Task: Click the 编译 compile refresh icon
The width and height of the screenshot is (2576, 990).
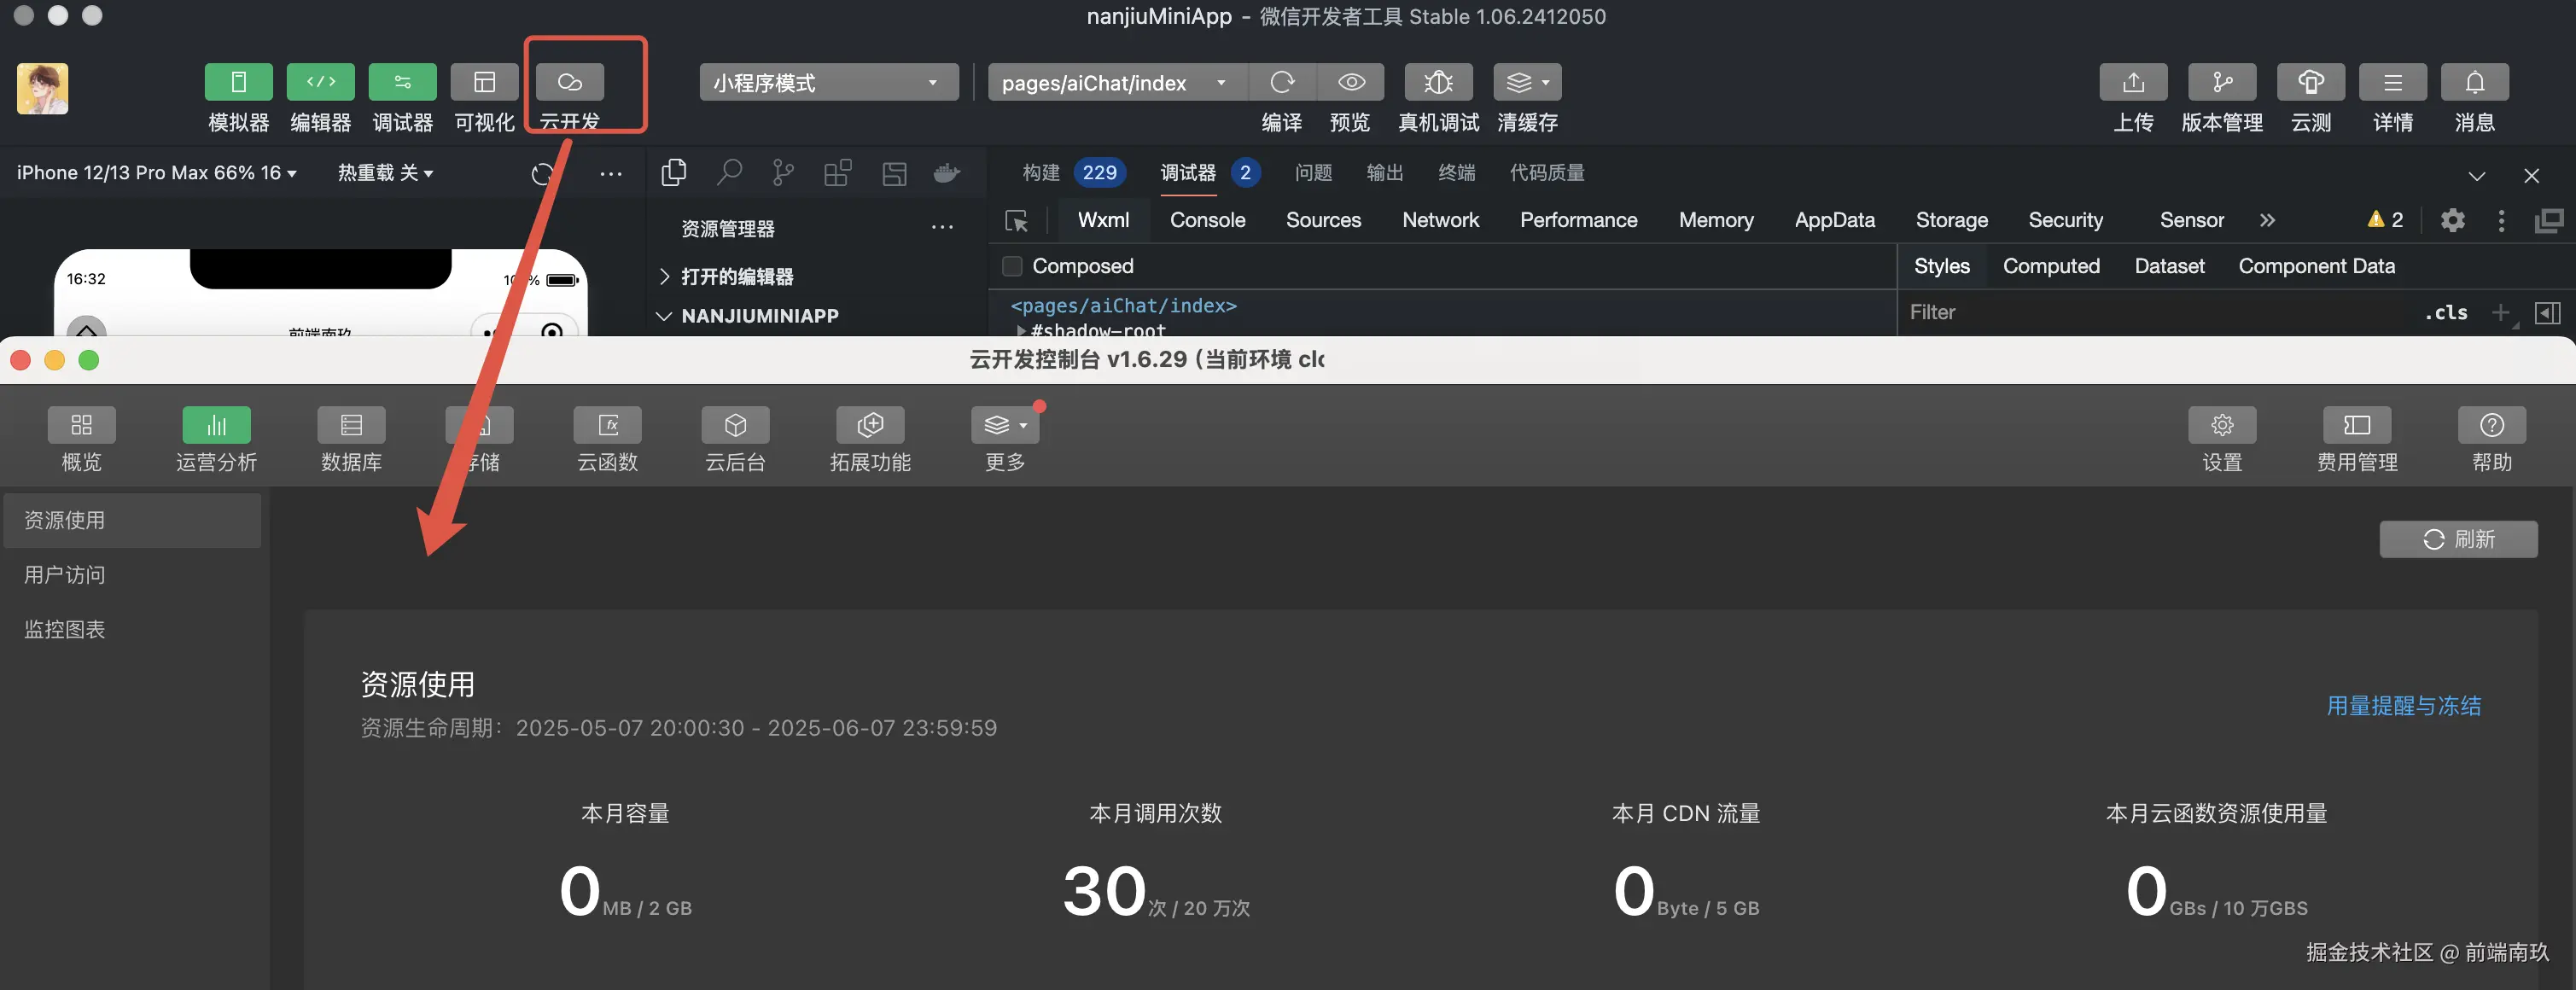Action: [1282, 82]
